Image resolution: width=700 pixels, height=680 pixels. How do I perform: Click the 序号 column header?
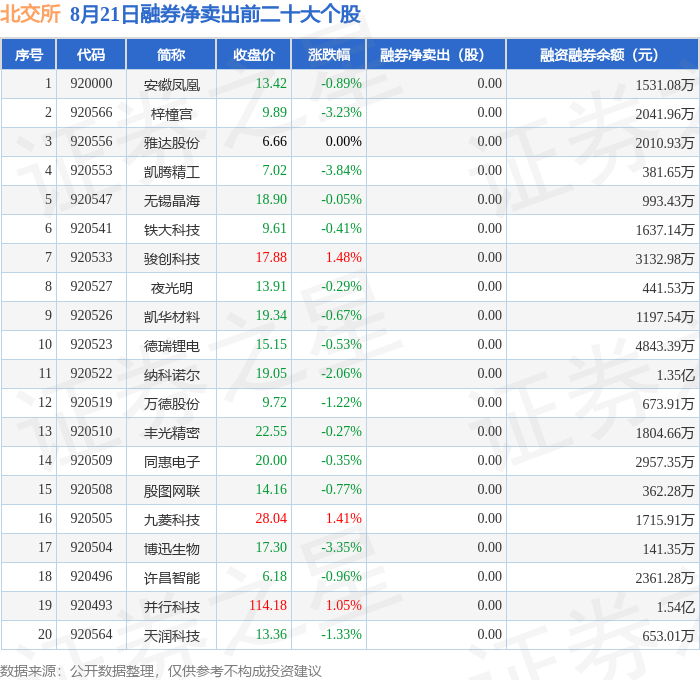[x=29, y=54]
